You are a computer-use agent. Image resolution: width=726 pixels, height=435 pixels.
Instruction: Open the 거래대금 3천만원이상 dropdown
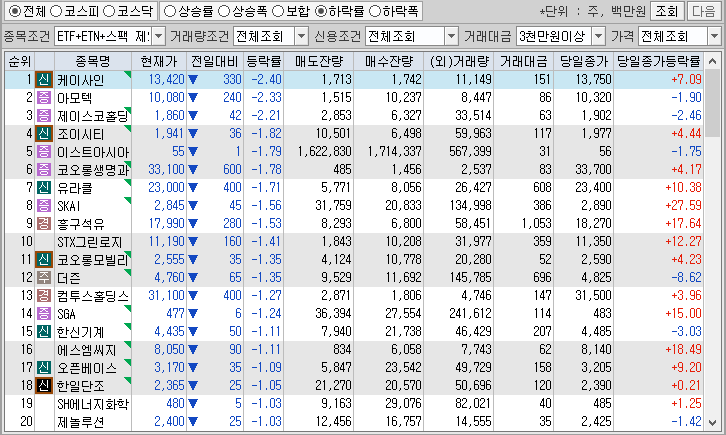coord(598,36)
